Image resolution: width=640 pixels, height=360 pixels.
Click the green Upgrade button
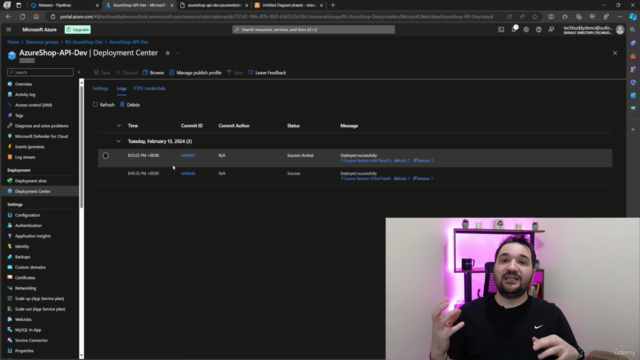[78, 30]
